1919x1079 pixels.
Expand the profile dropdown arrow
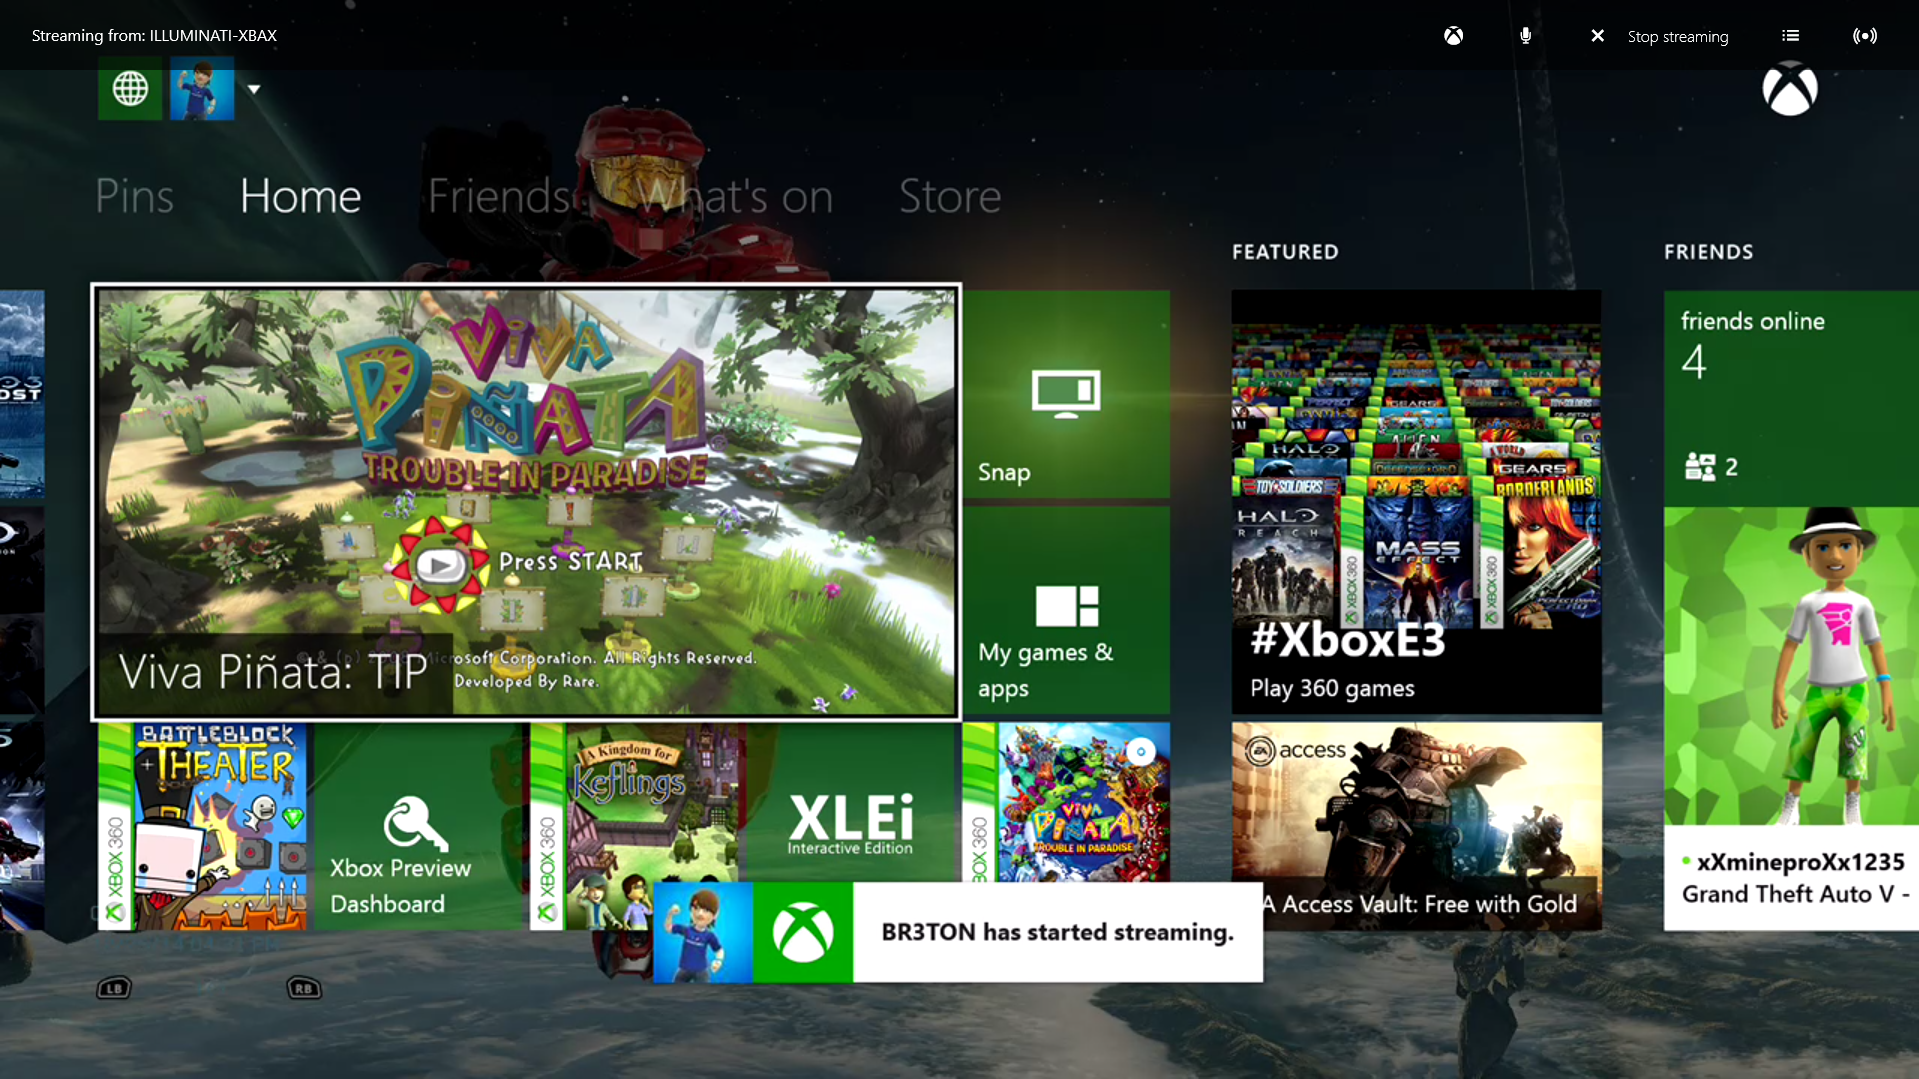tap(254, 89)
